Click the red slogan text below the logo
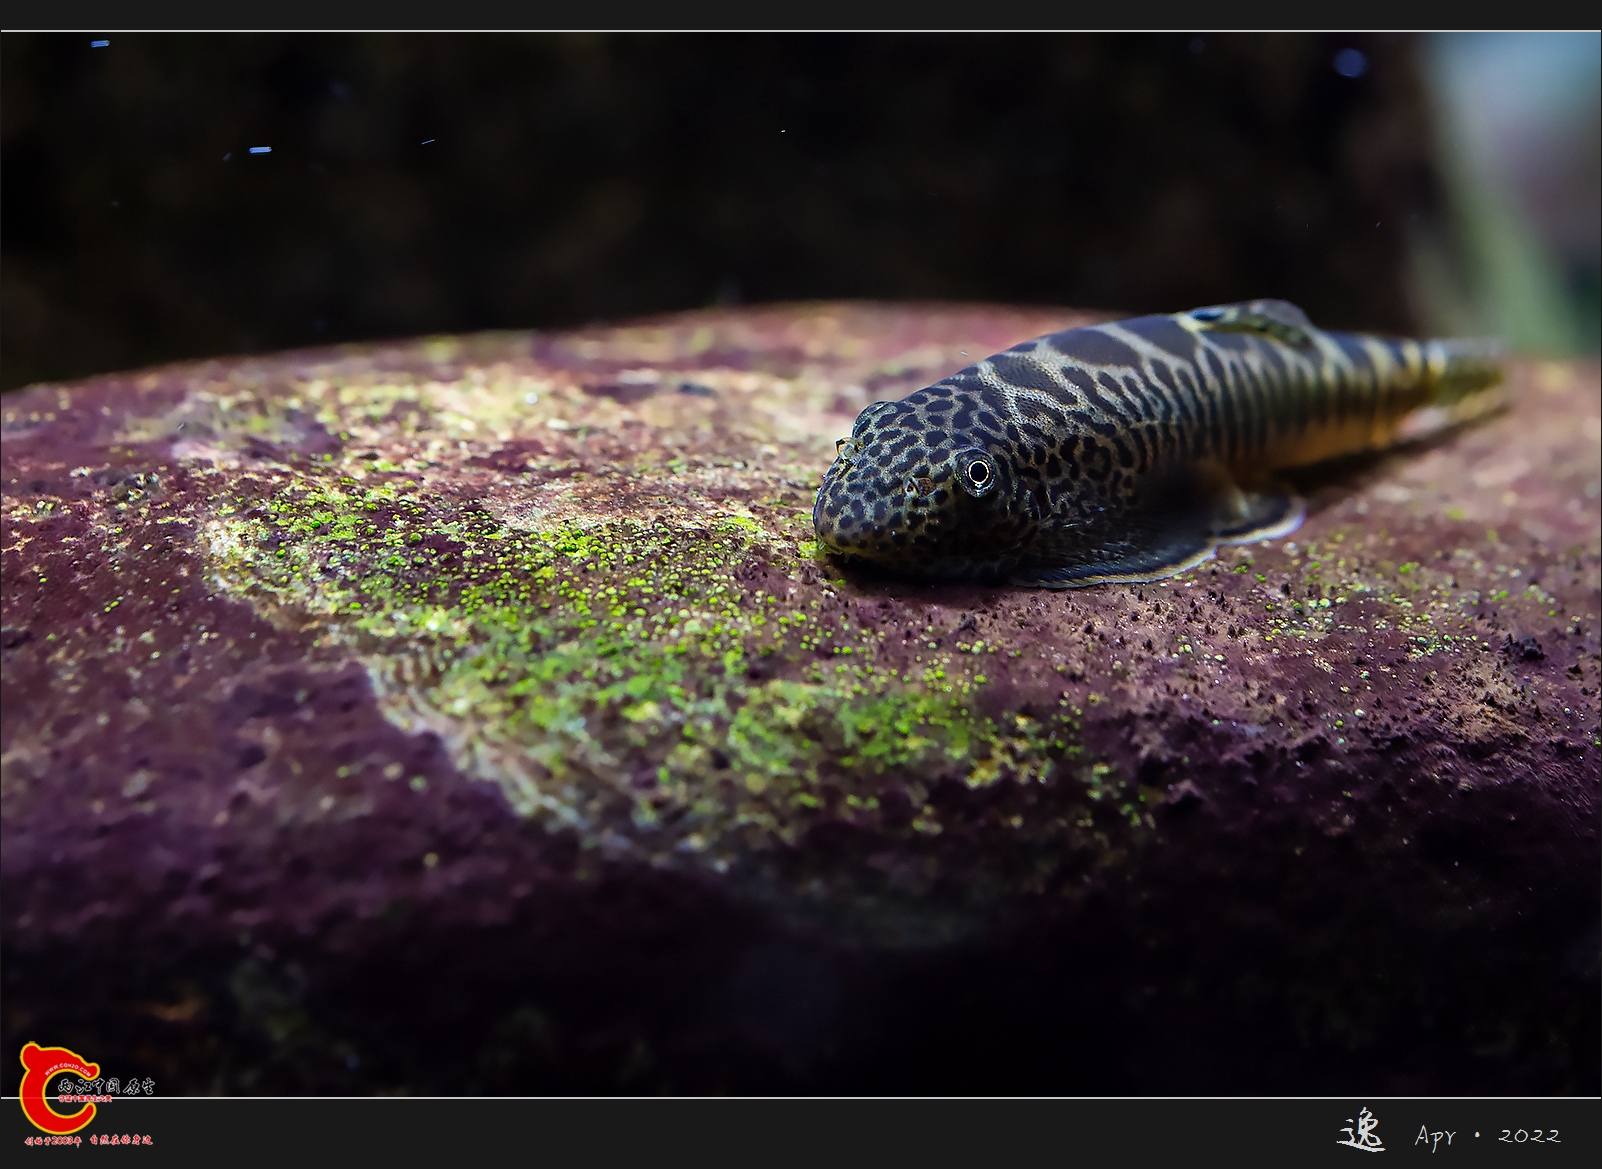The image size is (1602, 1169). pyautogui.click(x=88, y=1140)
